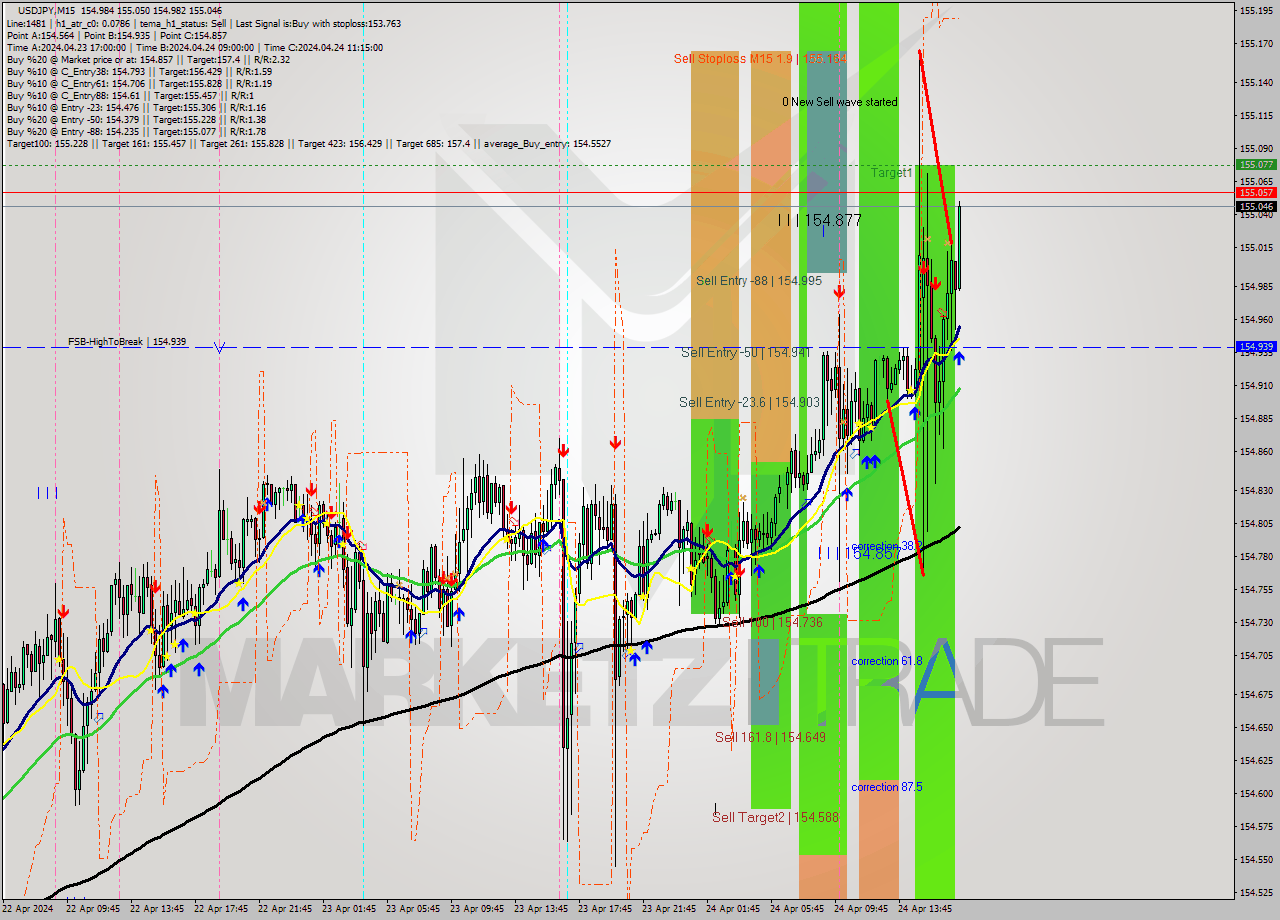
Task: Click the 23 Apr 01:45 time label
Action: coord(347,909)
